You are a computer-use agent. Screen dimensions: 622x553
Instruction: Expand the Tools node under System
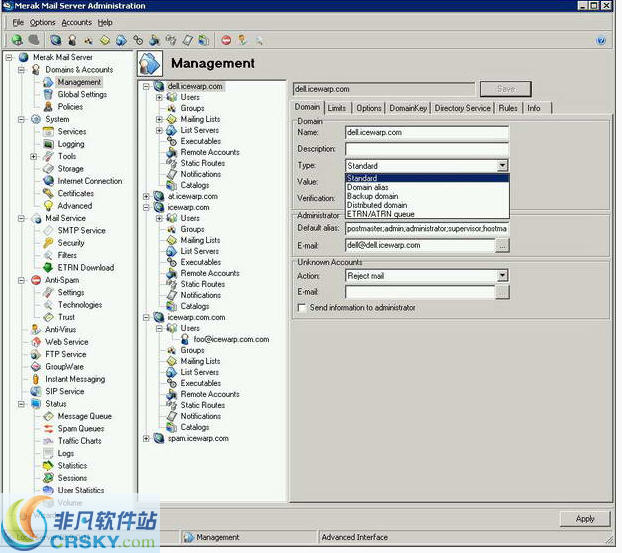[34, 156]
